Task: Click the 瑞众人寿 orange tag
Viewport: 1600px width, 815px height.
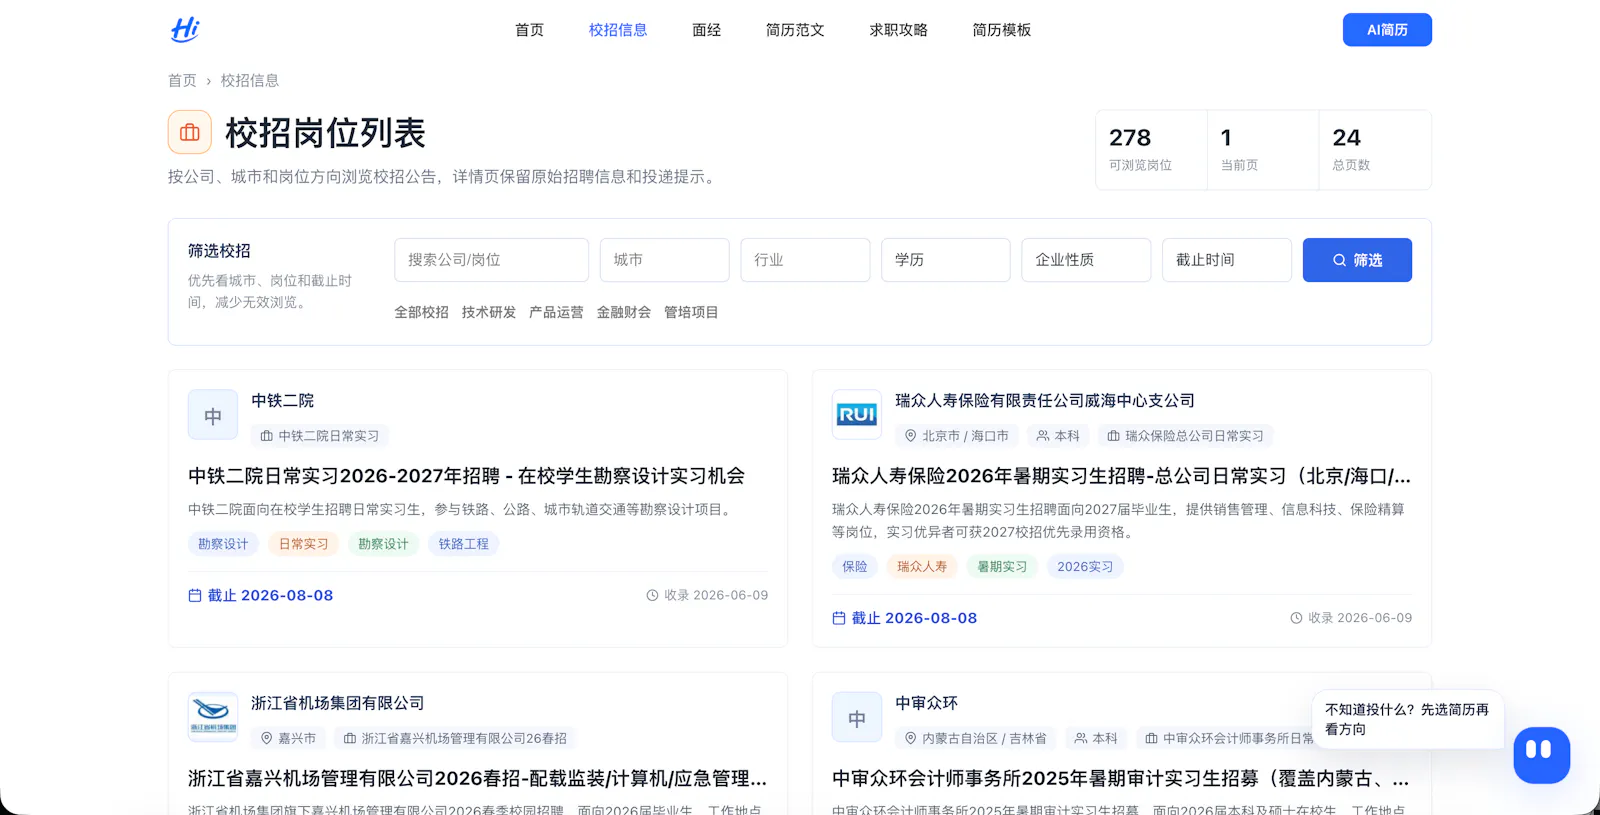Action: point(922,567)
